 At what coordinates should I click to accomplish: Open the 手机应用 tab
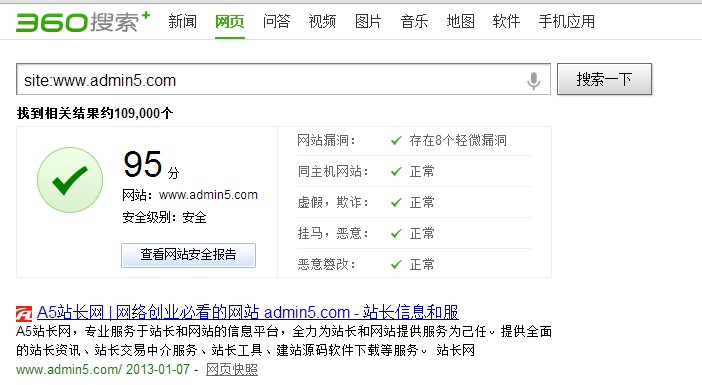pyautogui.click(x=566, y=21)
